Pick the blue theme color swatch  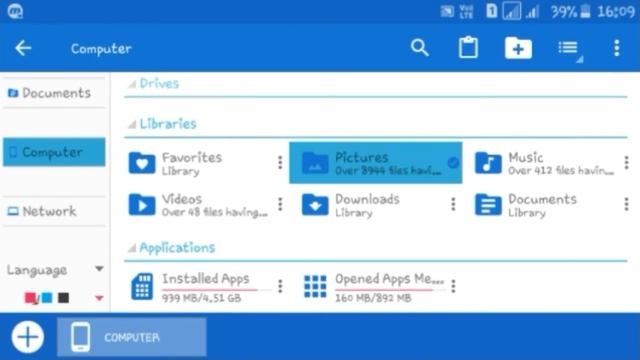(47, 298)
